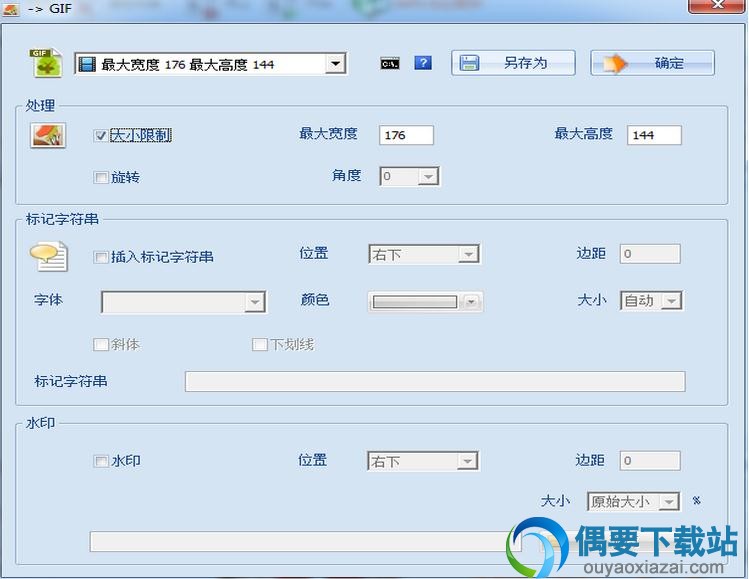Image resolution: width=749 pixels, height=579 pixels.
Task: Uncheck the 大小限制 checkbox
Action: [101, 136]
